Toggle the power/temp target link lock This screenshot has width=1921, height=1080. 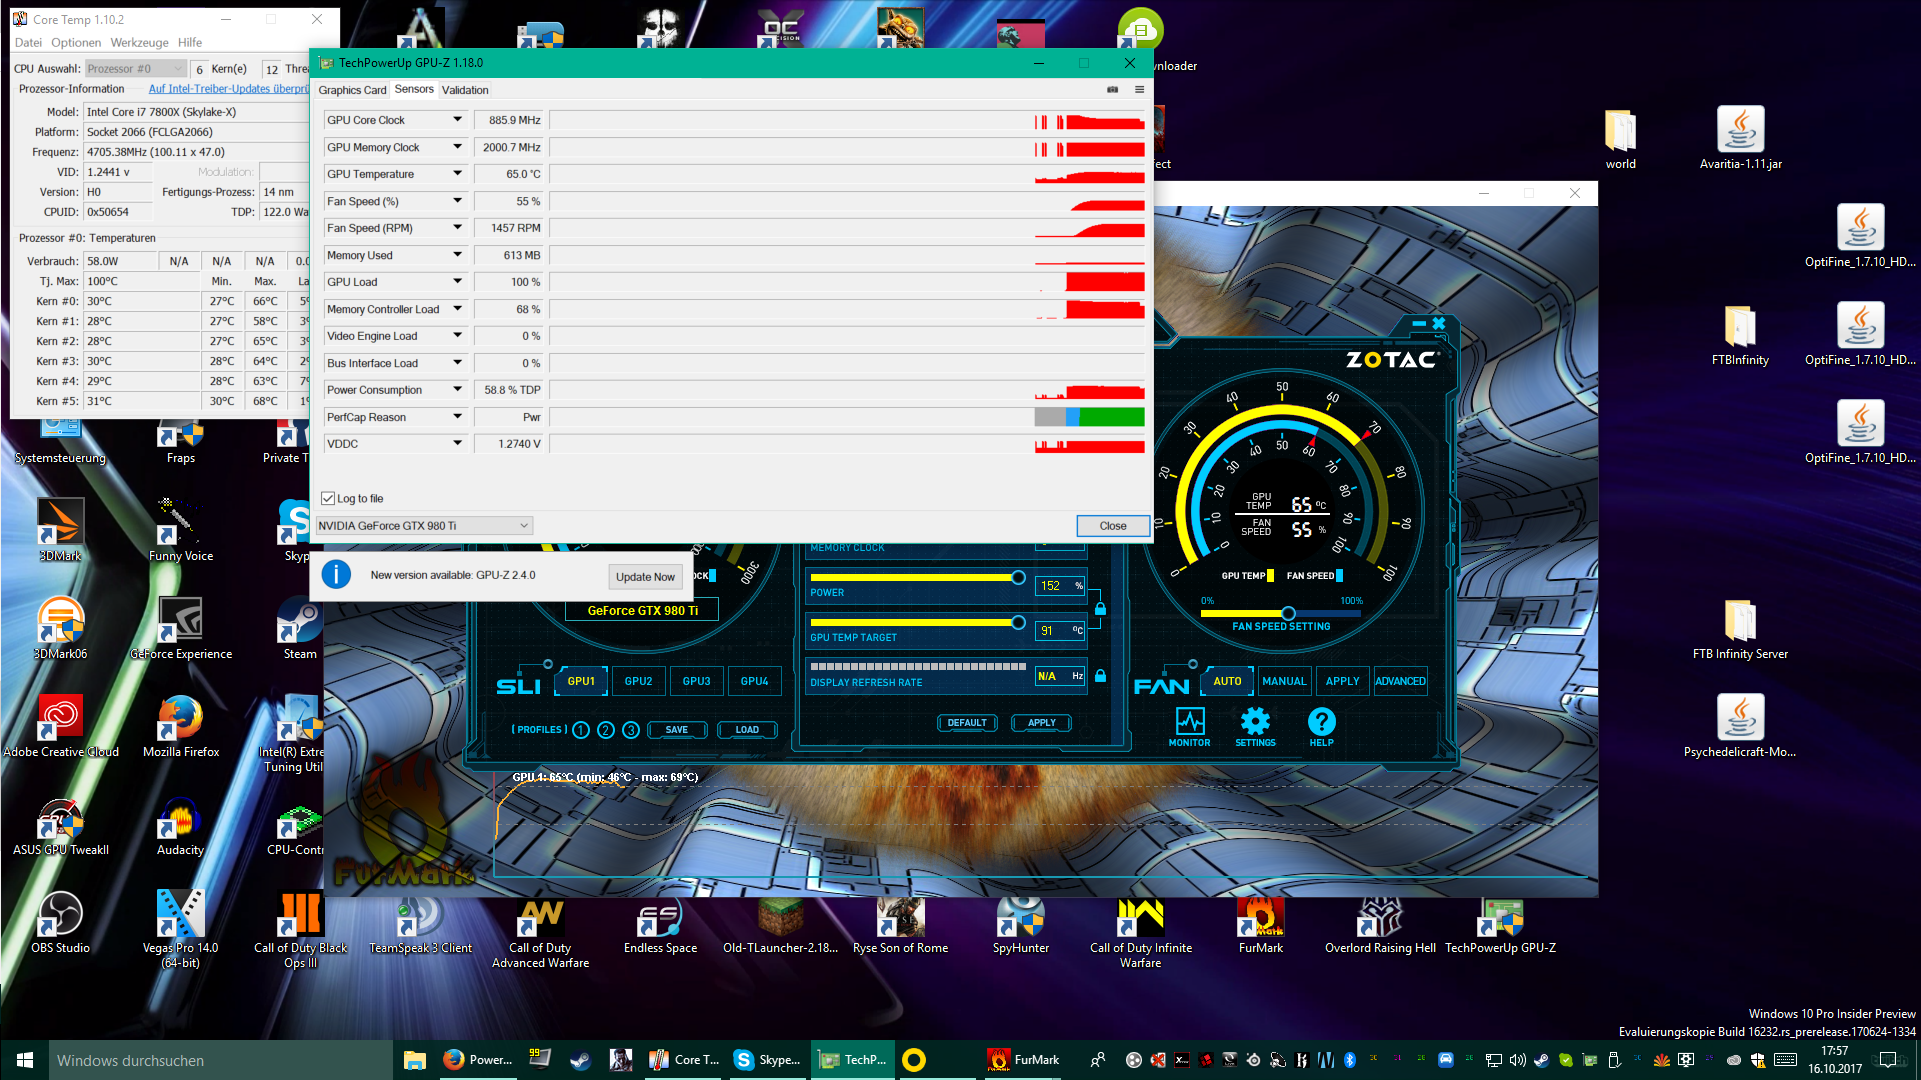[x=1100, y=608]
